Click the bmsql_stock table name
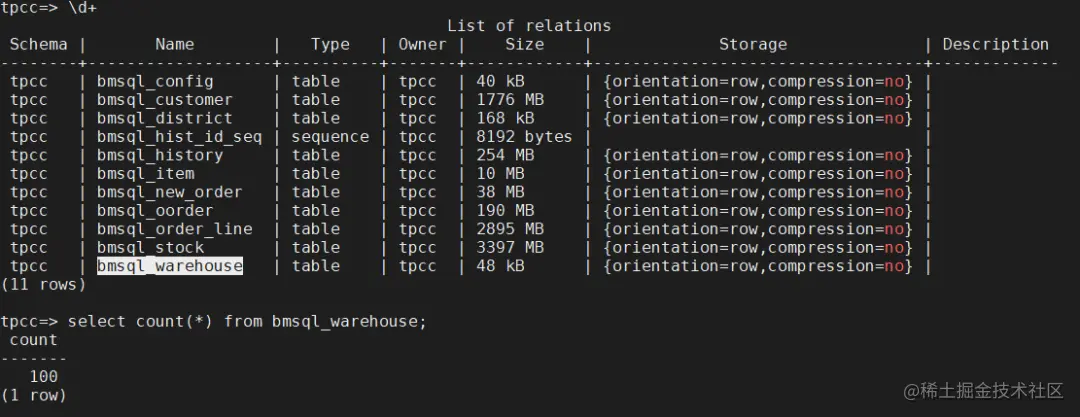 (150, 247)
